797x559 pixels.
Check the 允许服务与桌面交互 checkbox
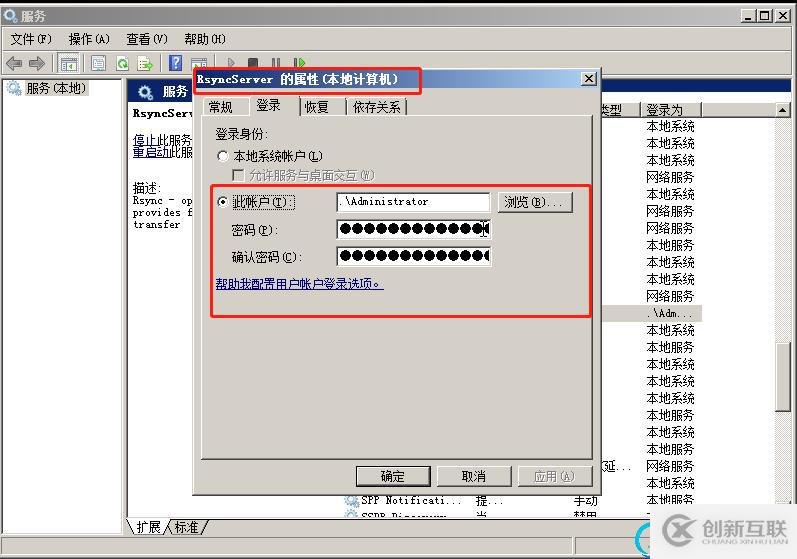237,175
